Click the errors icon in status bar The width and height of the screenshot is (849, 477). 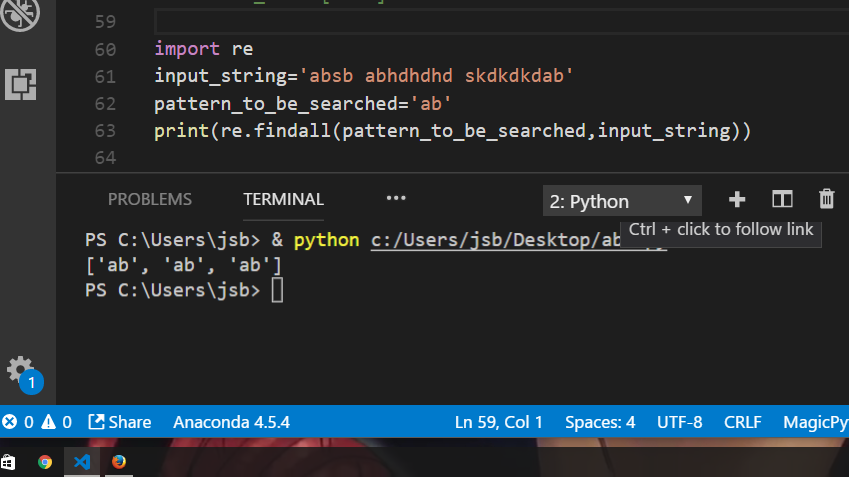coord(11,422)
